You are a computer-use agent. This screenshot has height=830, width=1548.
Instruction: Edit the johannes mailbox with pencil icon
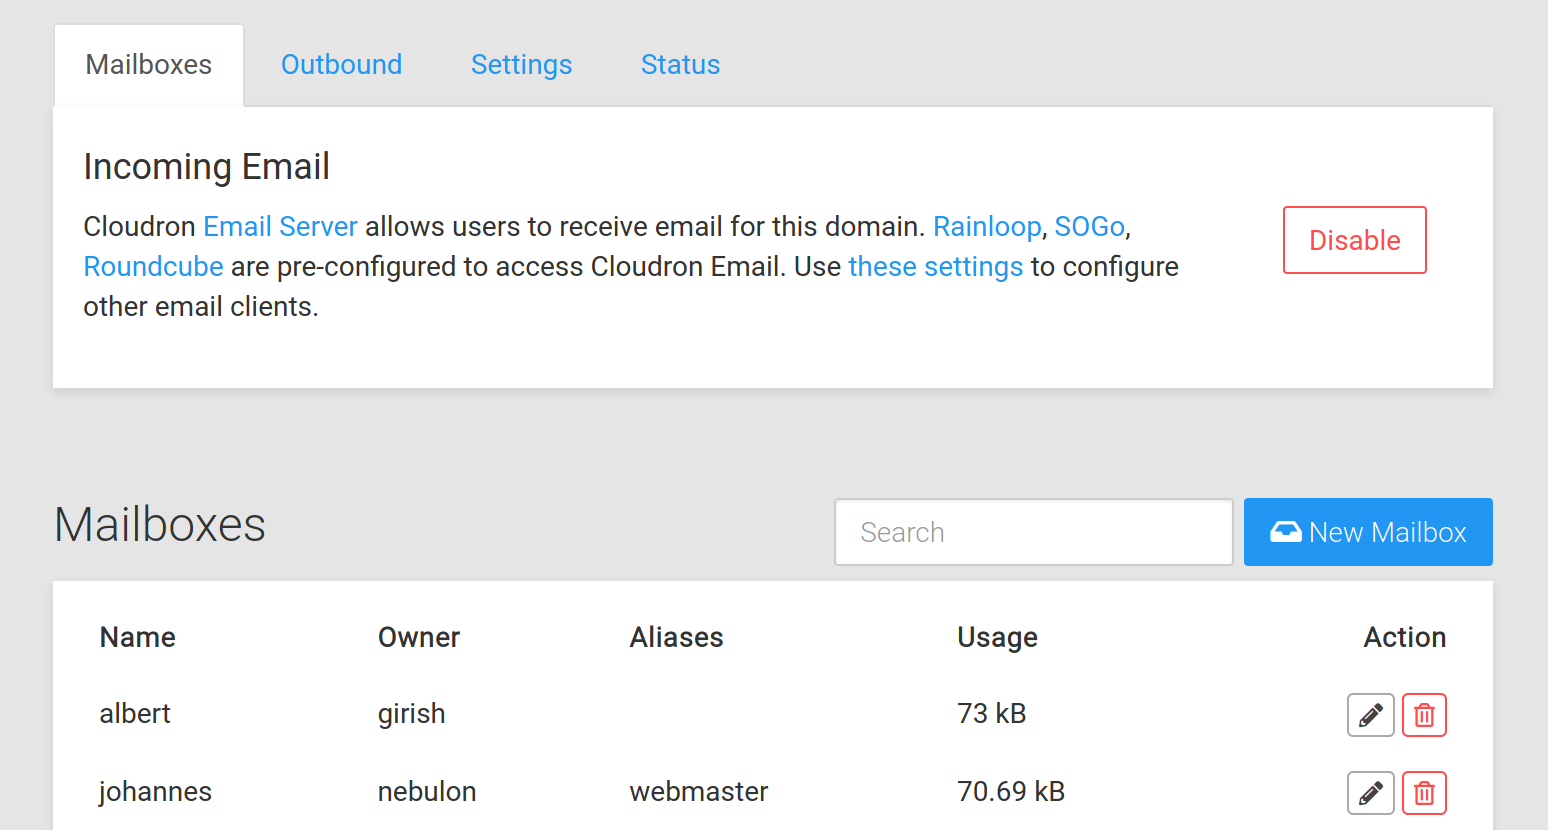click(x=1370, y=793)
